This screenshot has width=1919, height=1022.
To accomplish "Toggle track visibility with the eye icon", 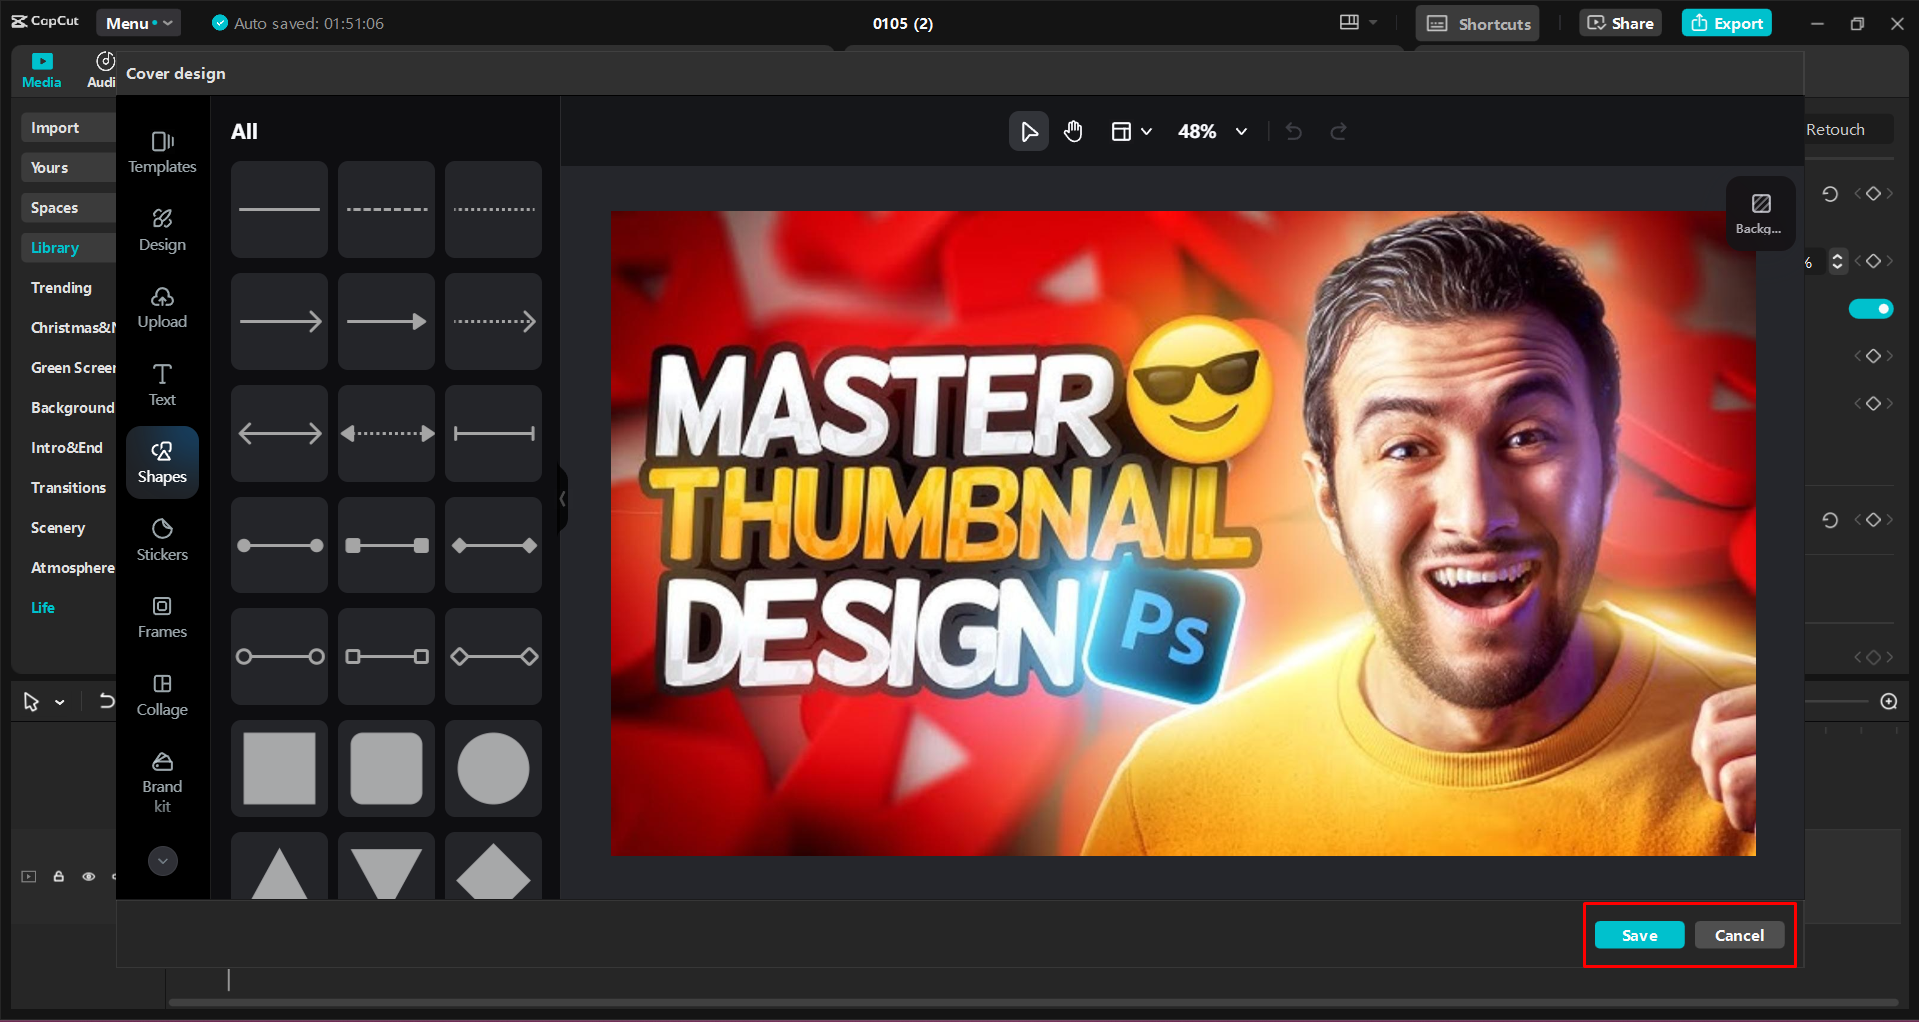I will tap(88, 876).
